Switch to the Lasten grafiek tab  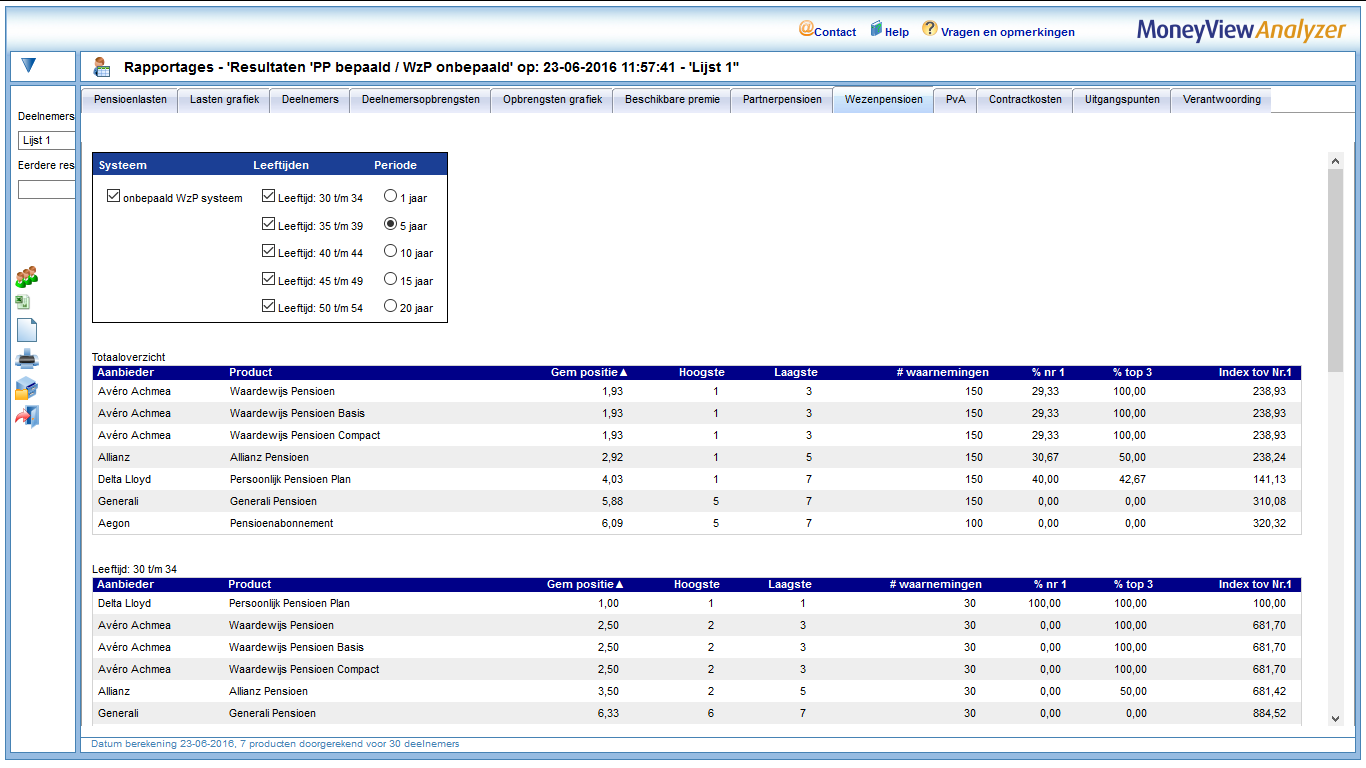click(x=224, y=100)
